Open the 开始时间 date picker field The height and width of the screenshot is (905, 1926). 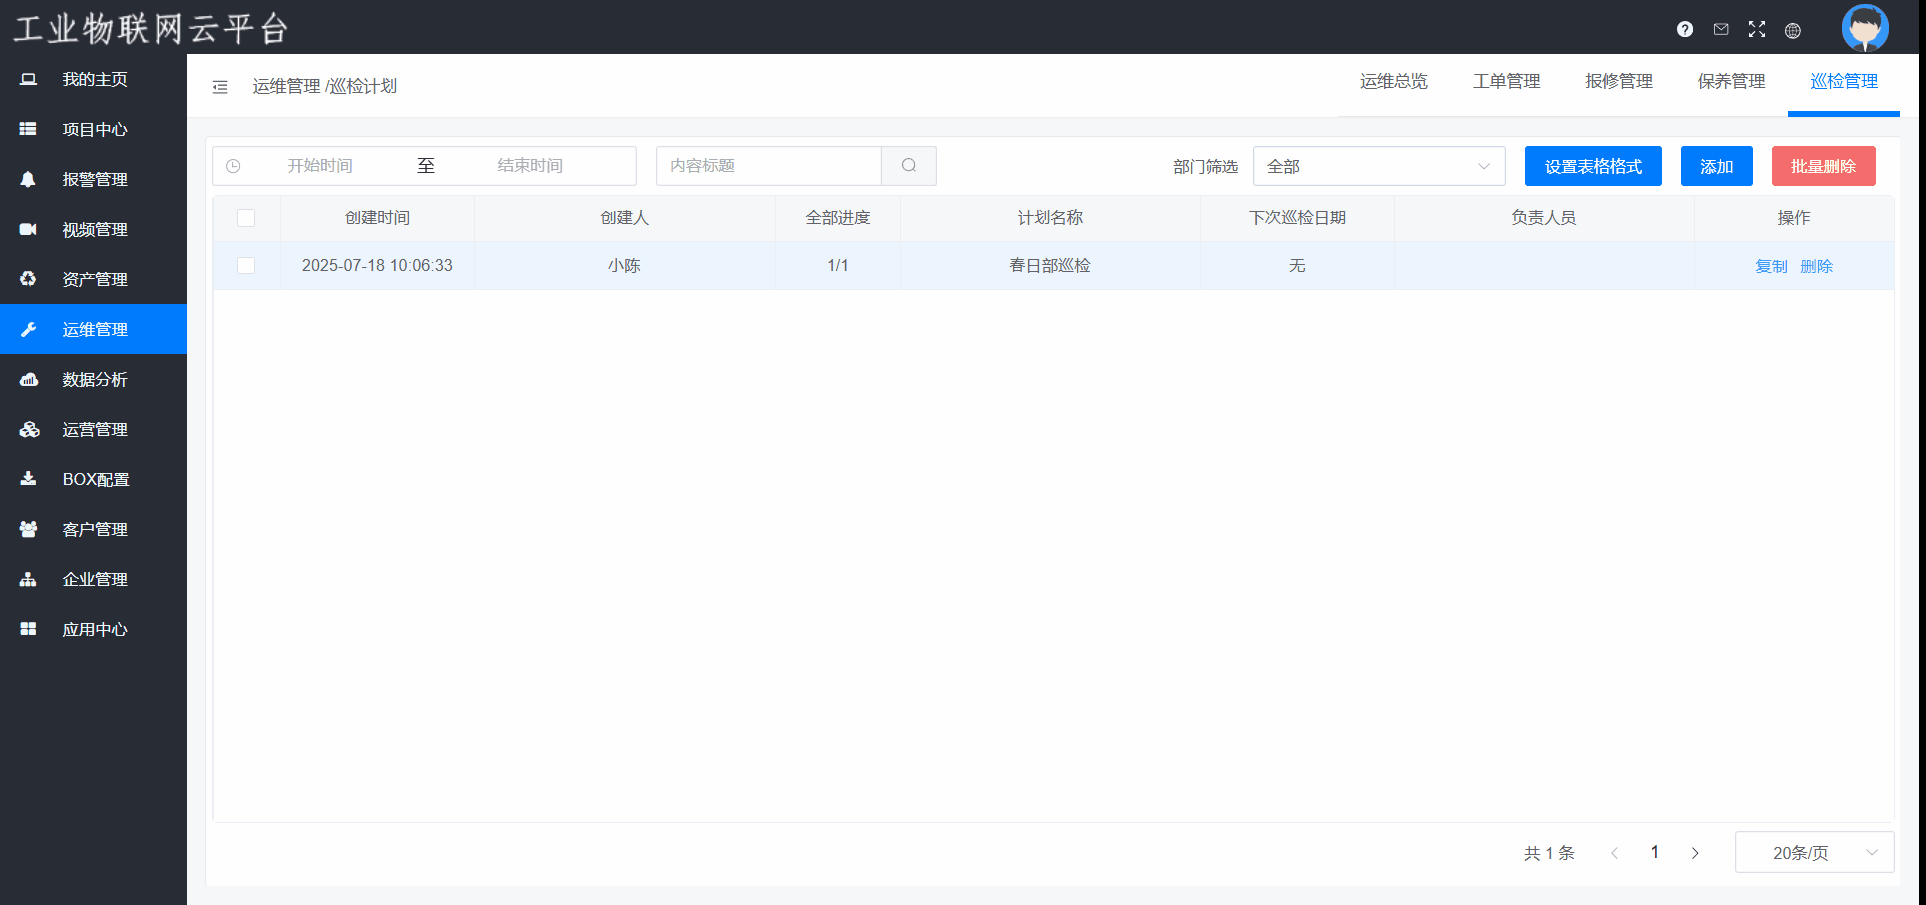pos(320,166)
